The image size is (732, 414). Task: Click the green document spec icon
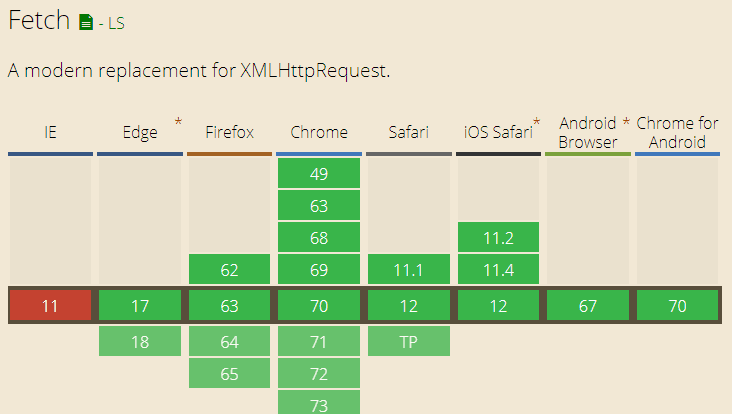tap(86, 21)
